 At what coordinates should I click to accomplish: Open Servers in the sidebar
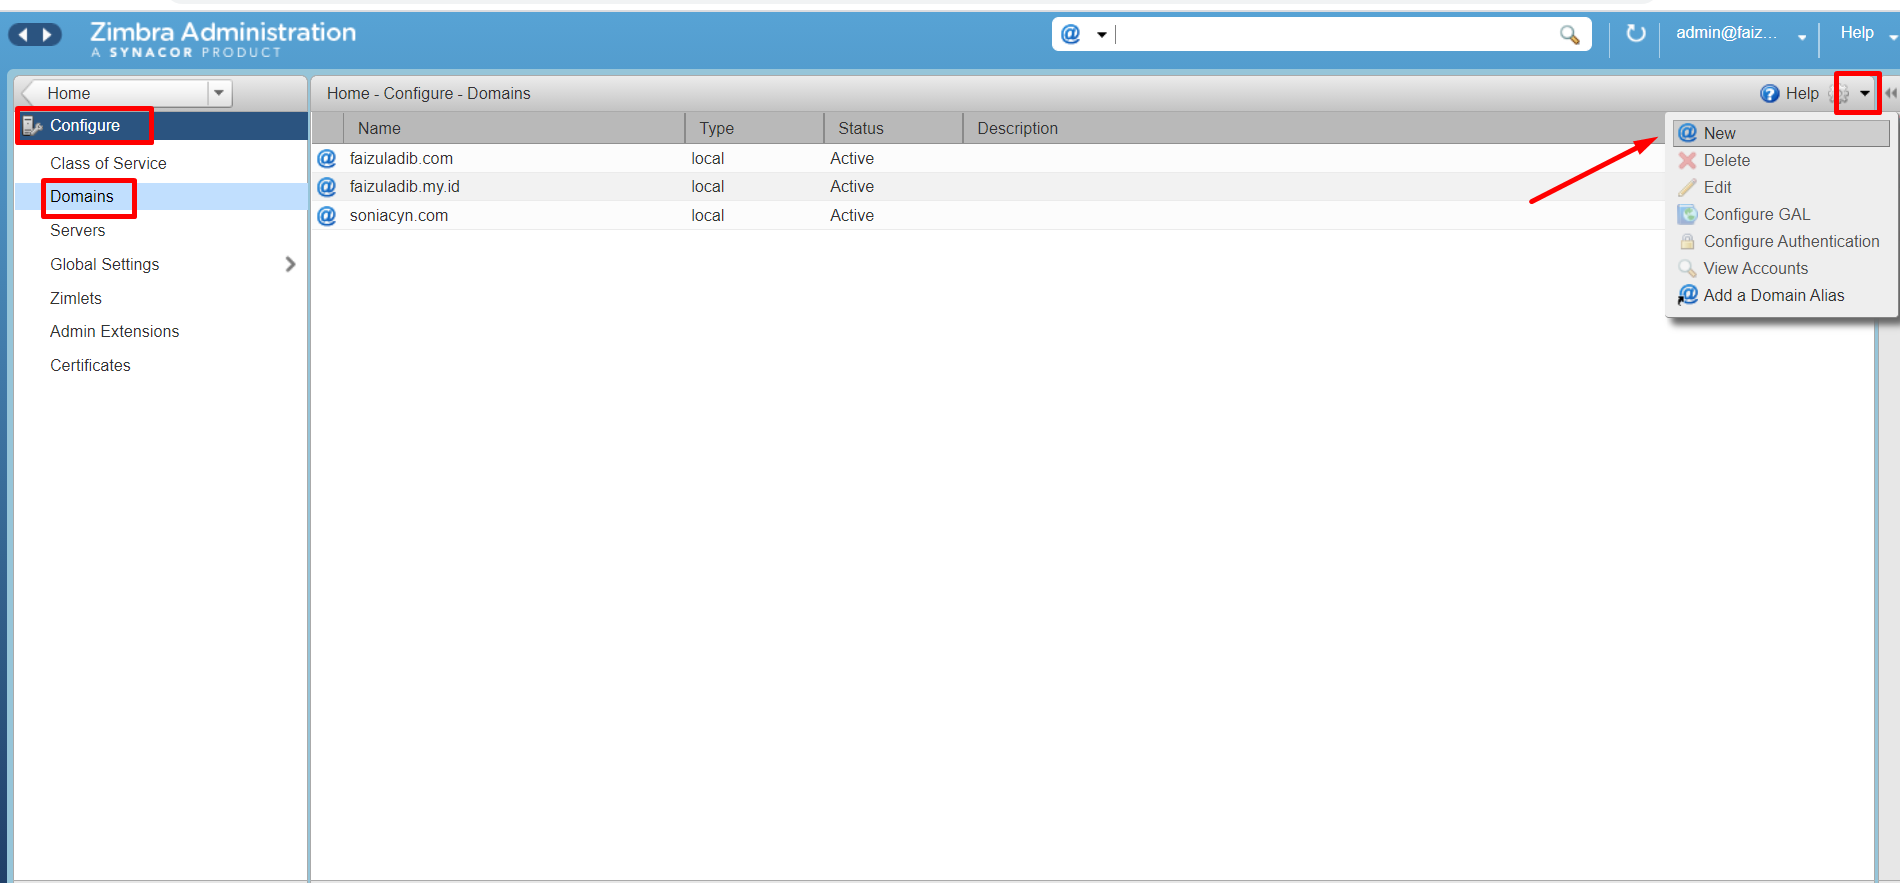coord(78,230)
